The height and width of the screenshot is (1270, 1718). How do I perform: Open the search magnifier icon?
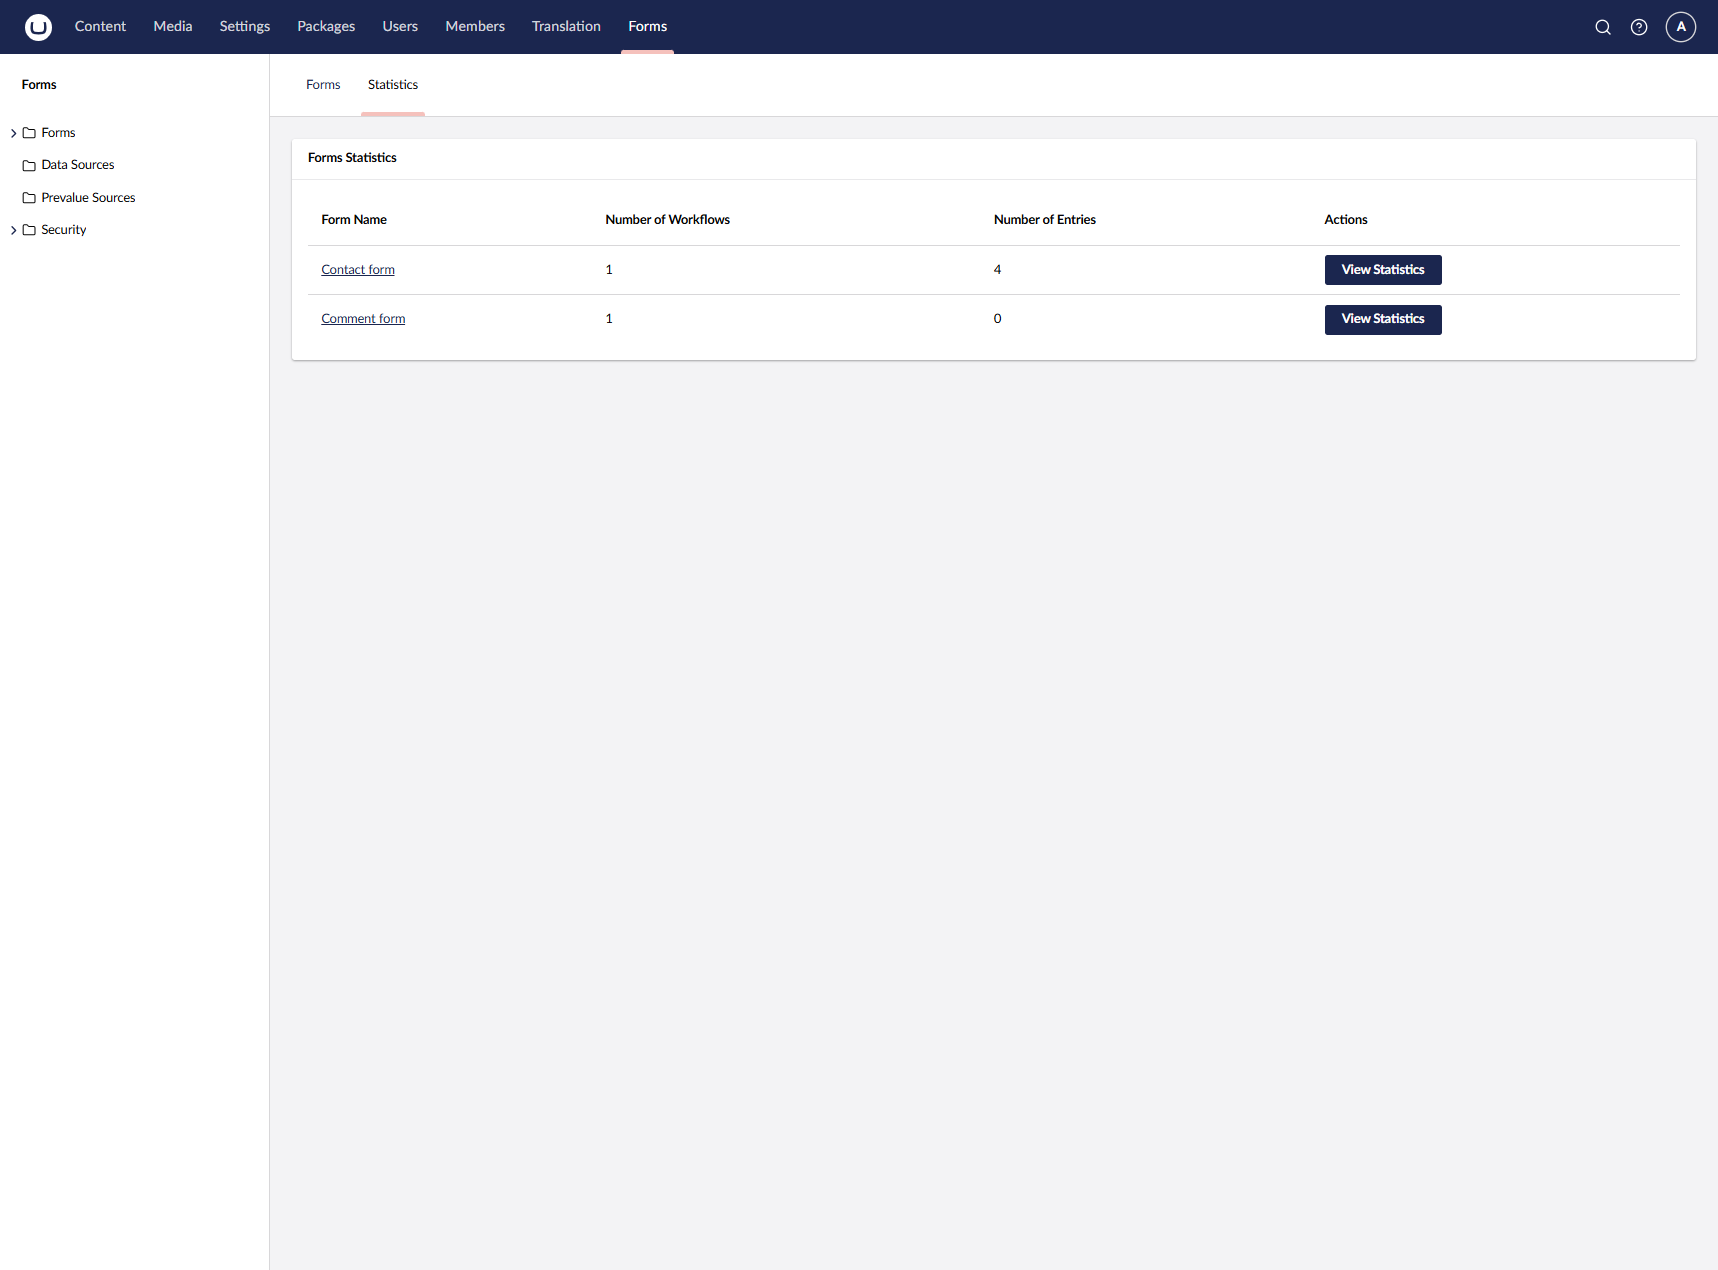[x=1602, y=27]
